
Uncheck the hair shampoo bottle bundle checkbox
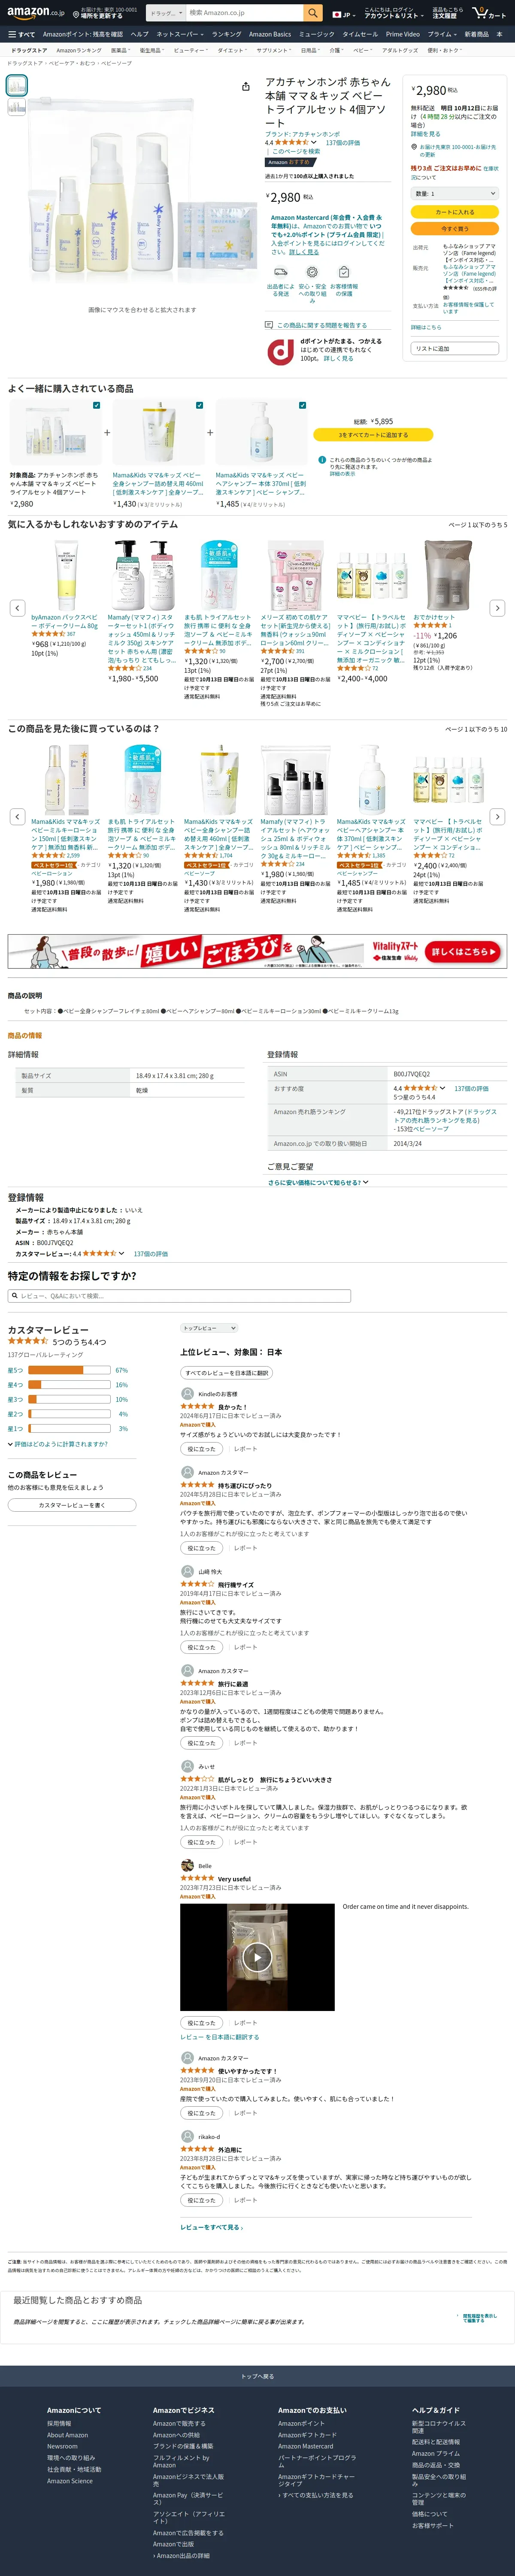(302, 405)
